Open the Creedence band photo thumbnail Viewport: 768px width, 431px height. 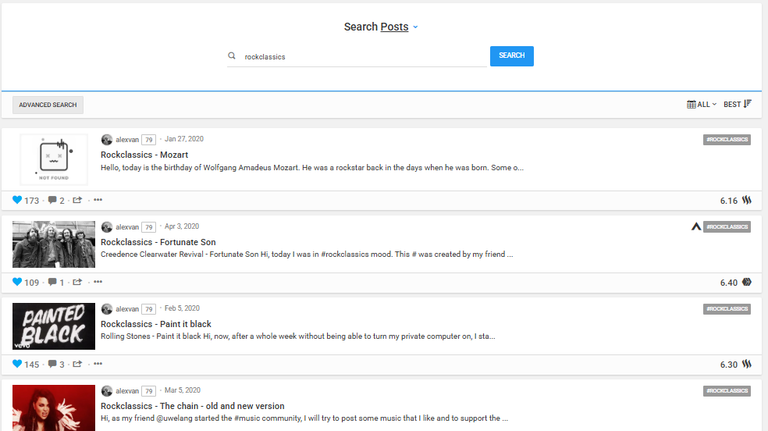point(54,244)
